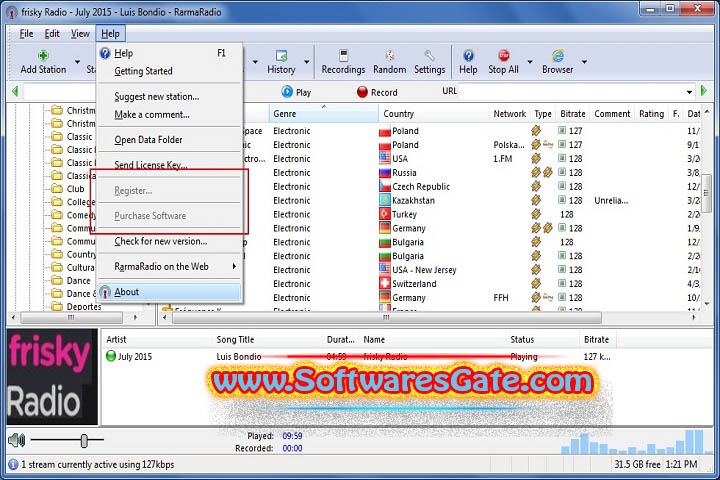Expand RarmaRadio on the Web submenu

(234, 266)
